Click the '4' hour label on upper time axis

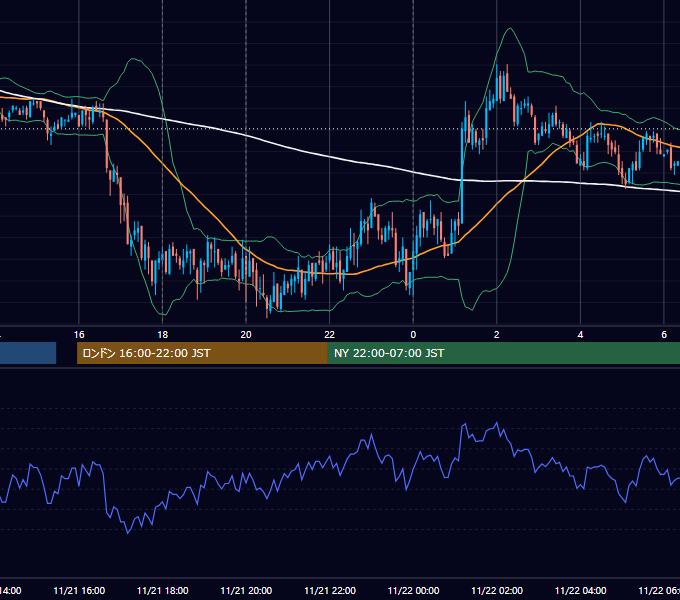[580, 335]
